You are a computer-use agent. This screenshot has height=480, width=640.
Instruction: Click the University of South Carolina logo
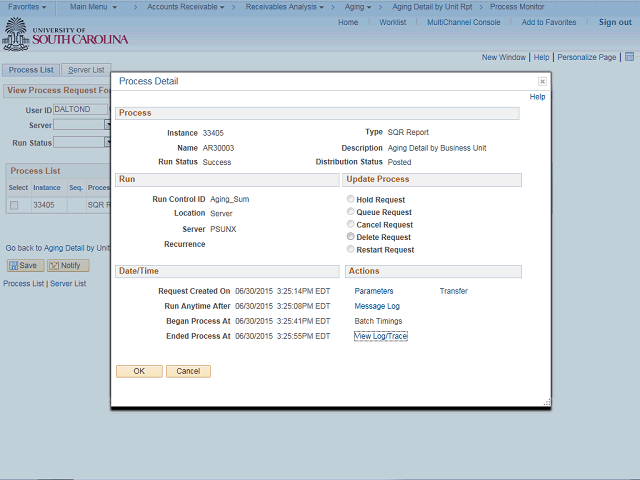pos(66,36)
